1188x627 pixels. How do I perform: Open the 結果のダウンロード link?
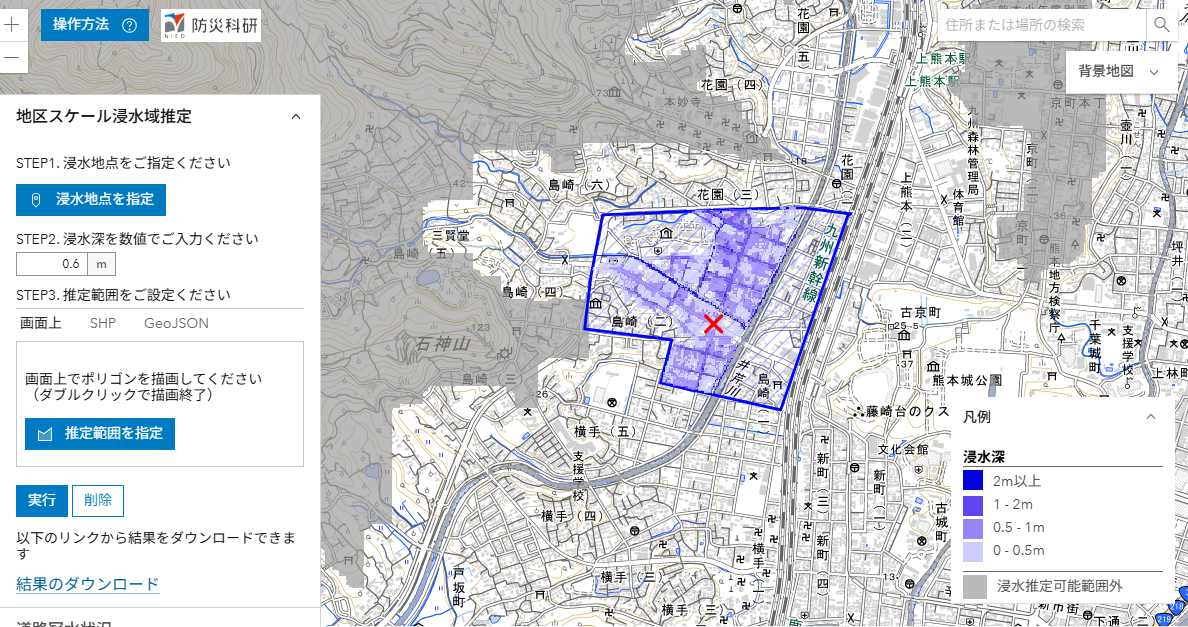(88, 584)
